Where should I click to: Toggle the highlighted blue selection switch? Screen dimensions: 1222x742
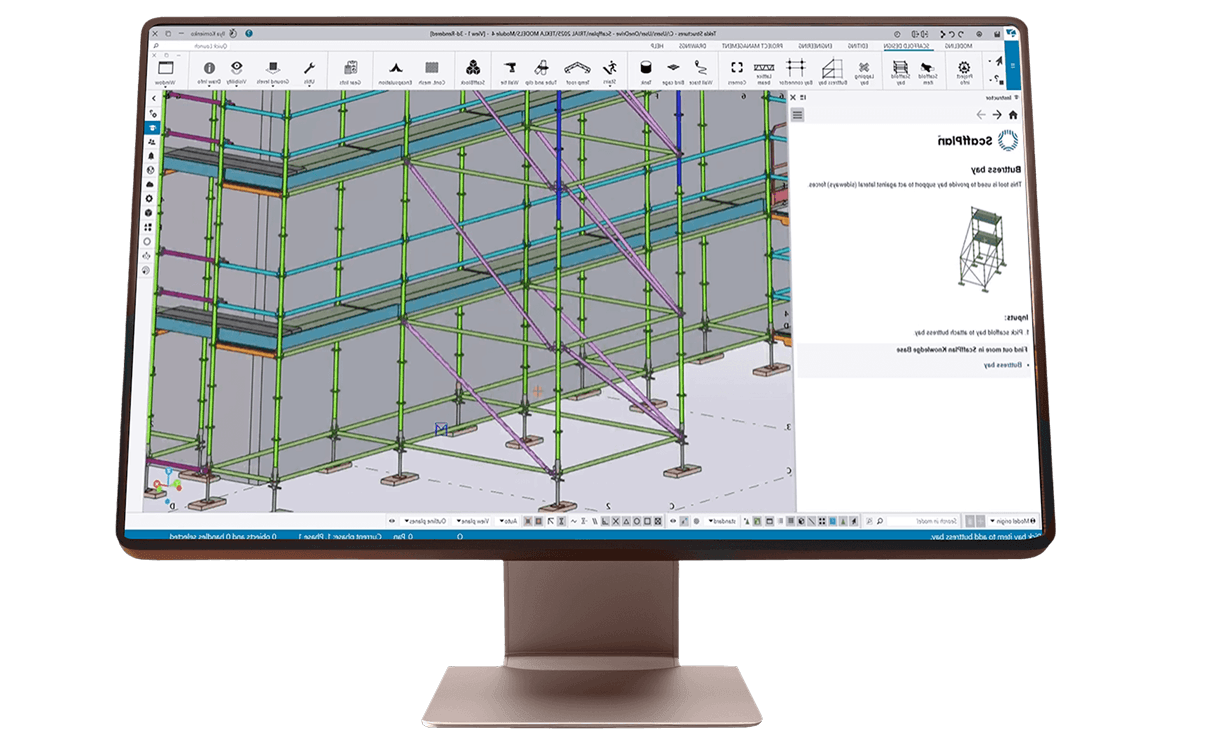click(x=834, y=521)
